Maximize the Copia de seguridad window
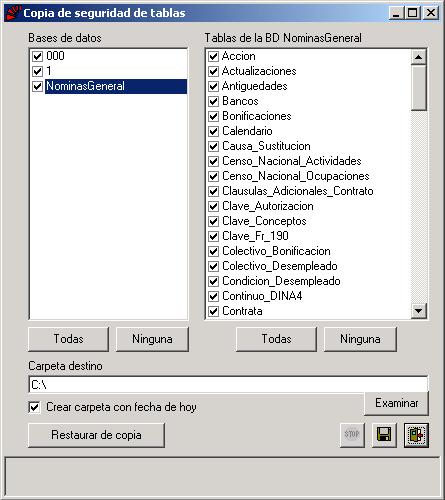 [x=412, y=13]
